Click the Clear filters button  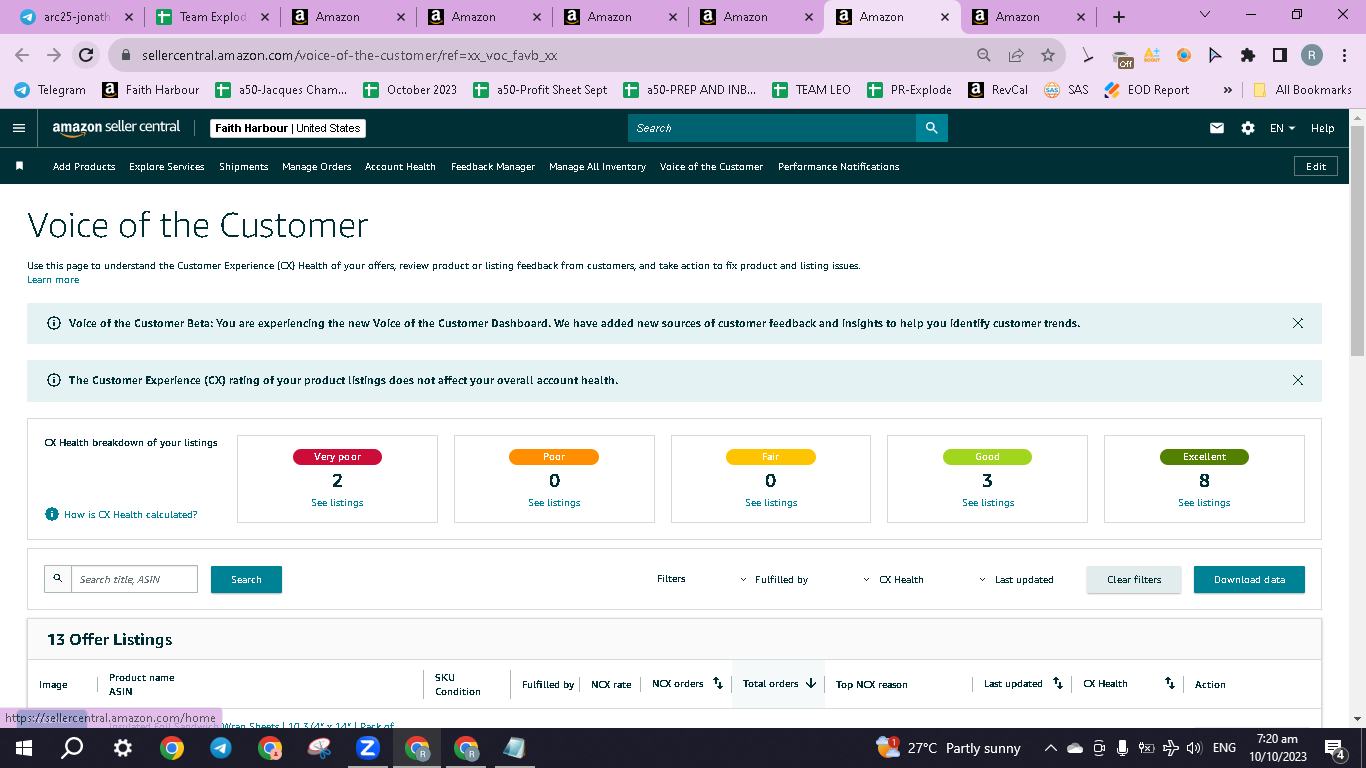tap(1134, 580)
